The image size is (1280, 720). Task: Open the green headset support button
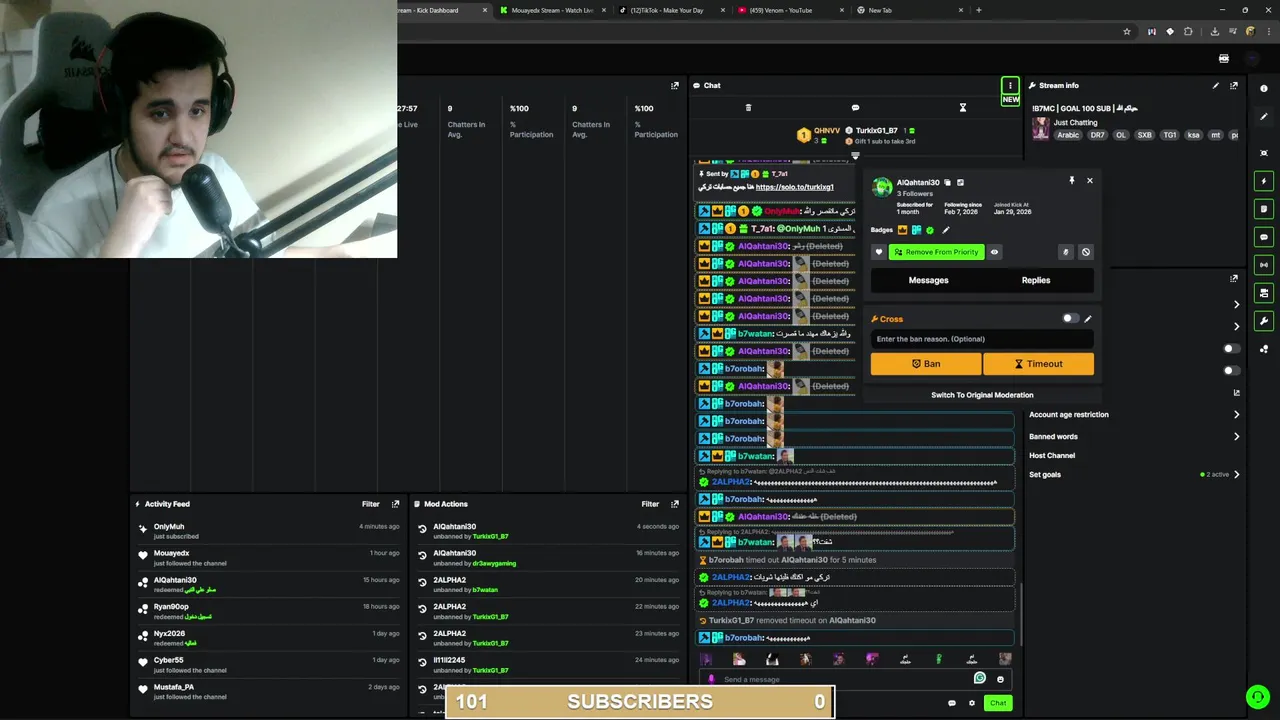tap(1257, 697)
